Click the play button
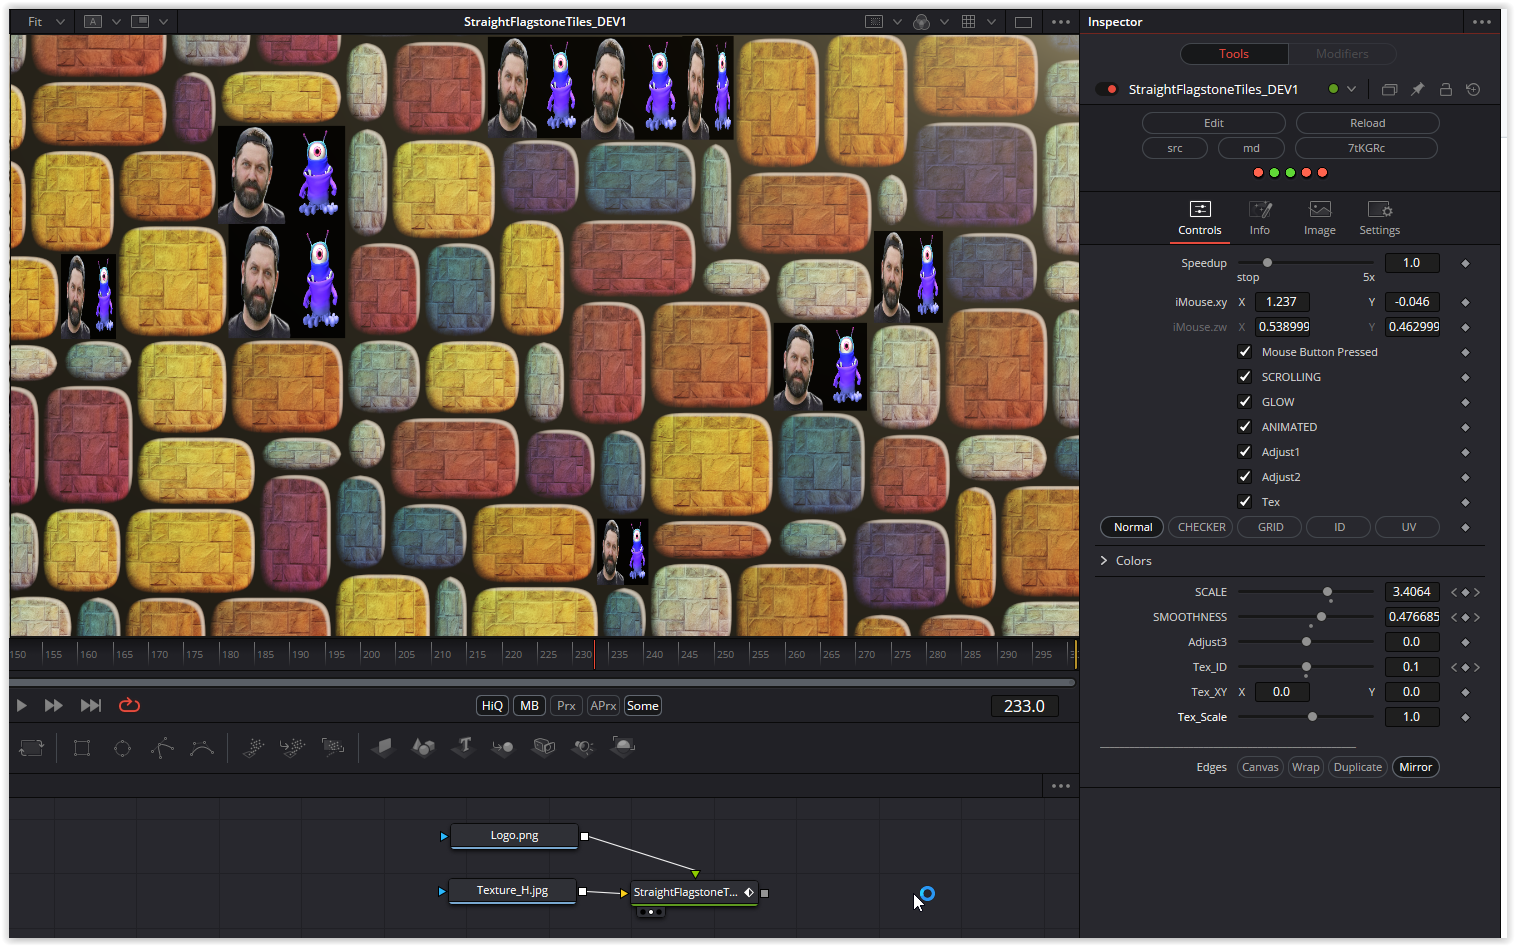Image resolution: width=1515 pixels, height=946 pixels. coord(21,706)
